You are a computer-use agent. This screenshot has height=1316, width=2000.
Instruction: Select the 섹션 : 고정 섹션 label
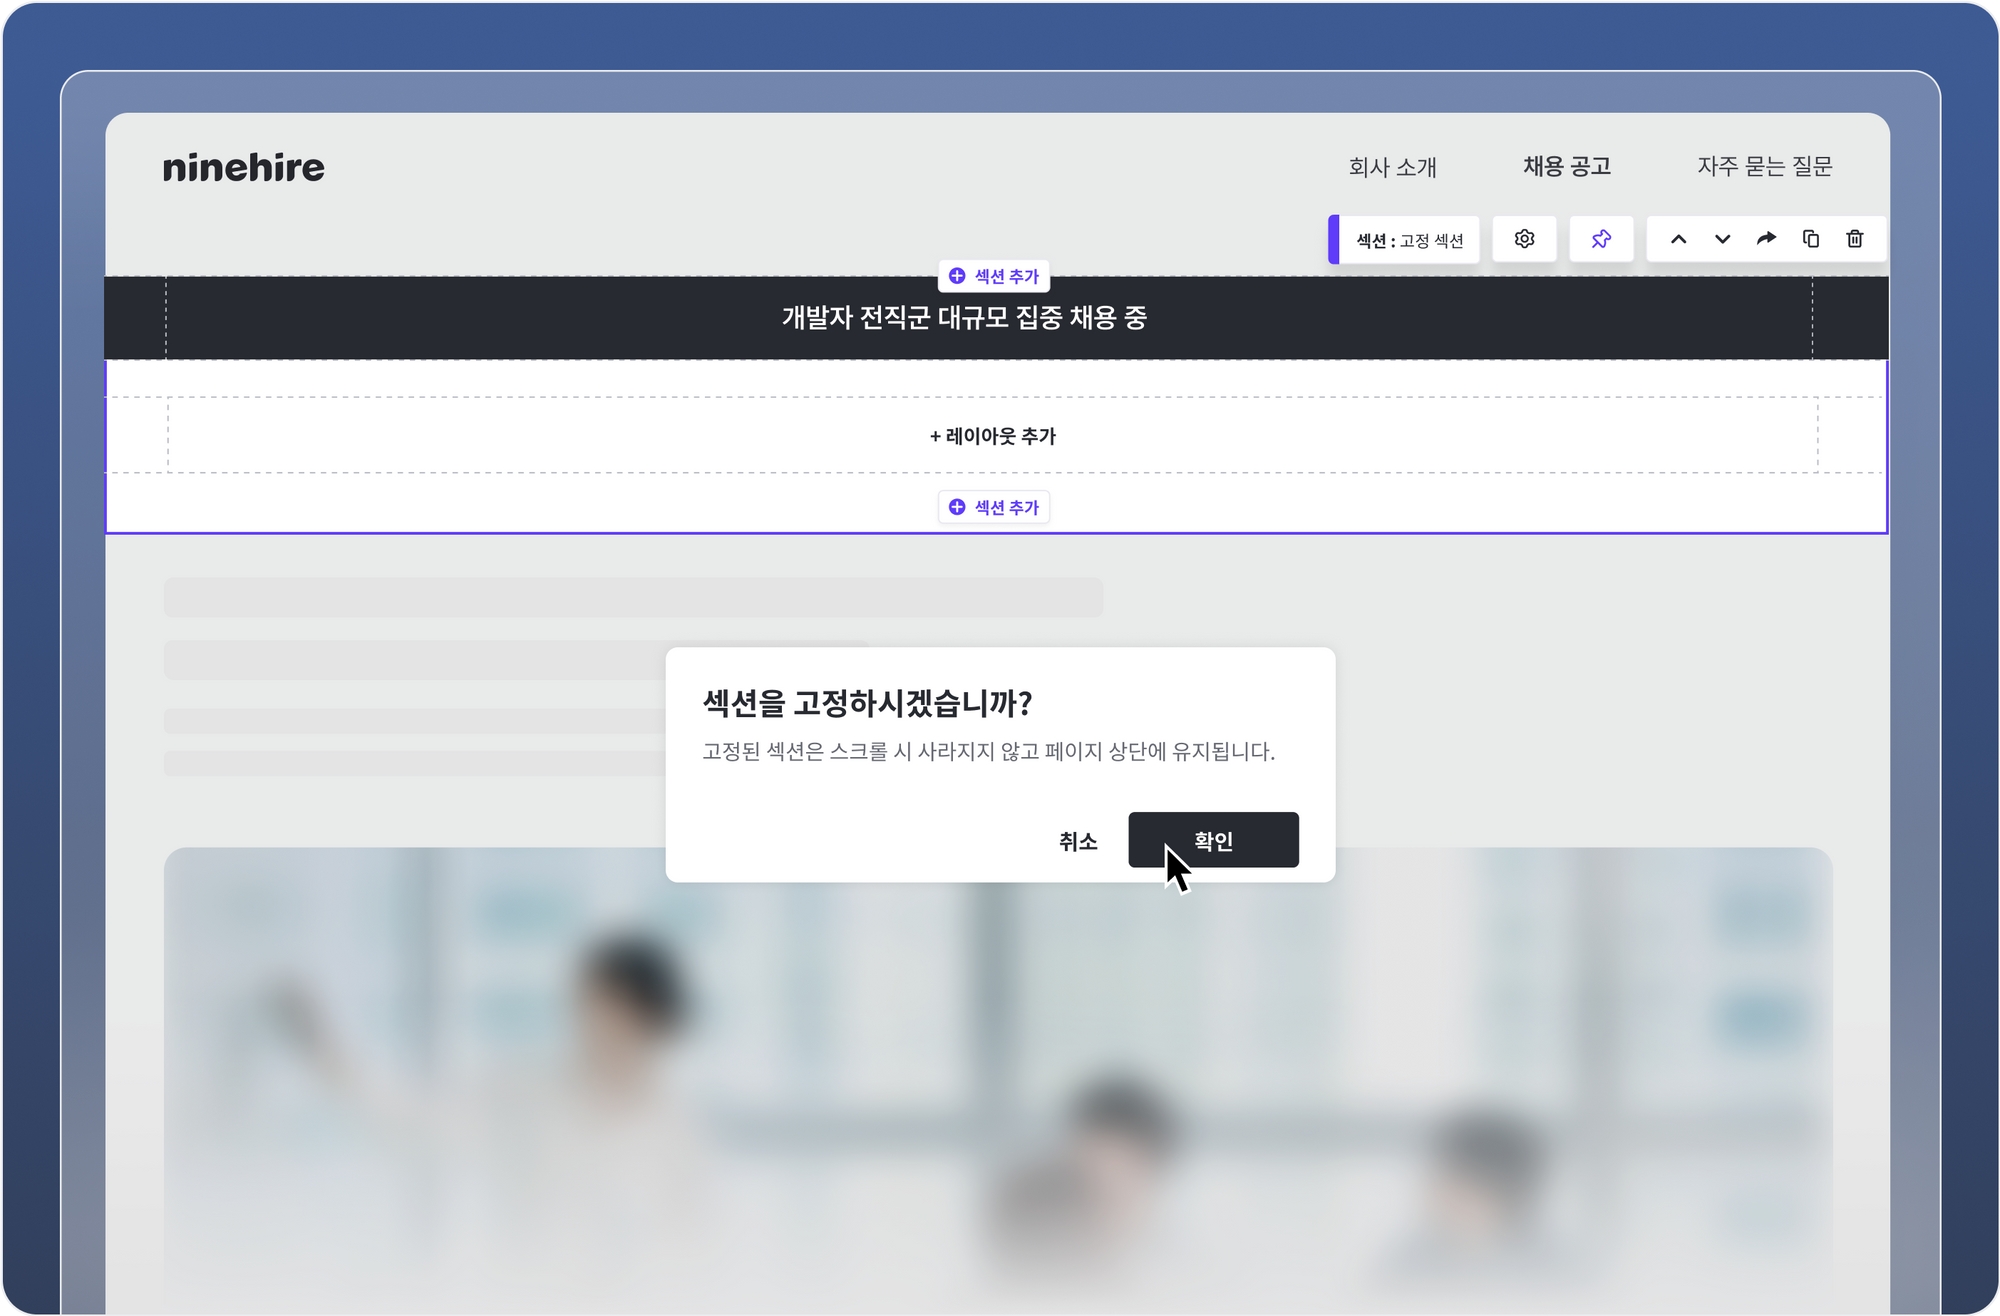point(1408,240)
